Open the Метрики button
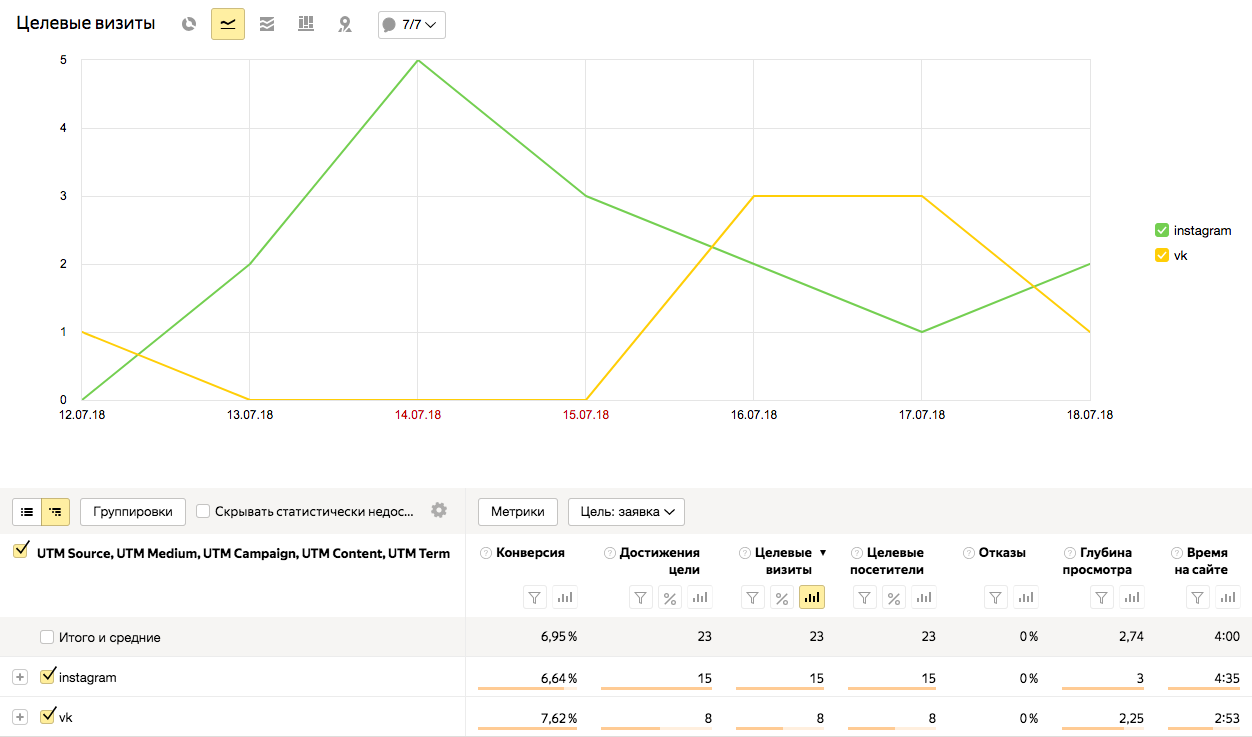Viewport: 1252px width, 737px height. pyautogui.click(x=518, y=511)
